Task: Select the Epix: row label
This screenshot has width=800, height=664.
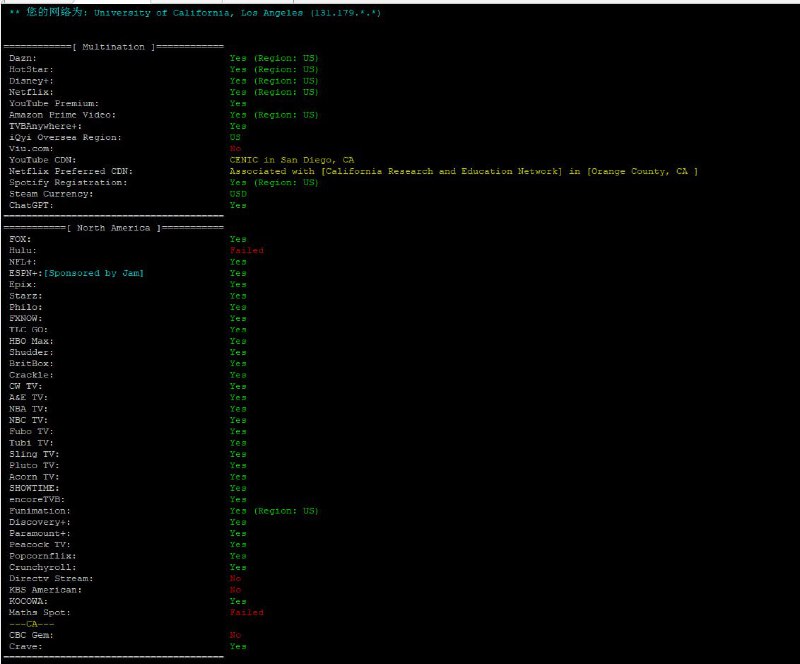Action: pyautogui.click(x=23, y=284)
